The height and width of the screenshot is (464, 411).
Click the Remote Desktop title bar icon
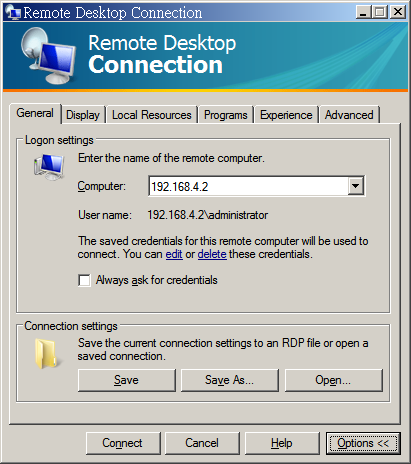[x=13, y=13]
